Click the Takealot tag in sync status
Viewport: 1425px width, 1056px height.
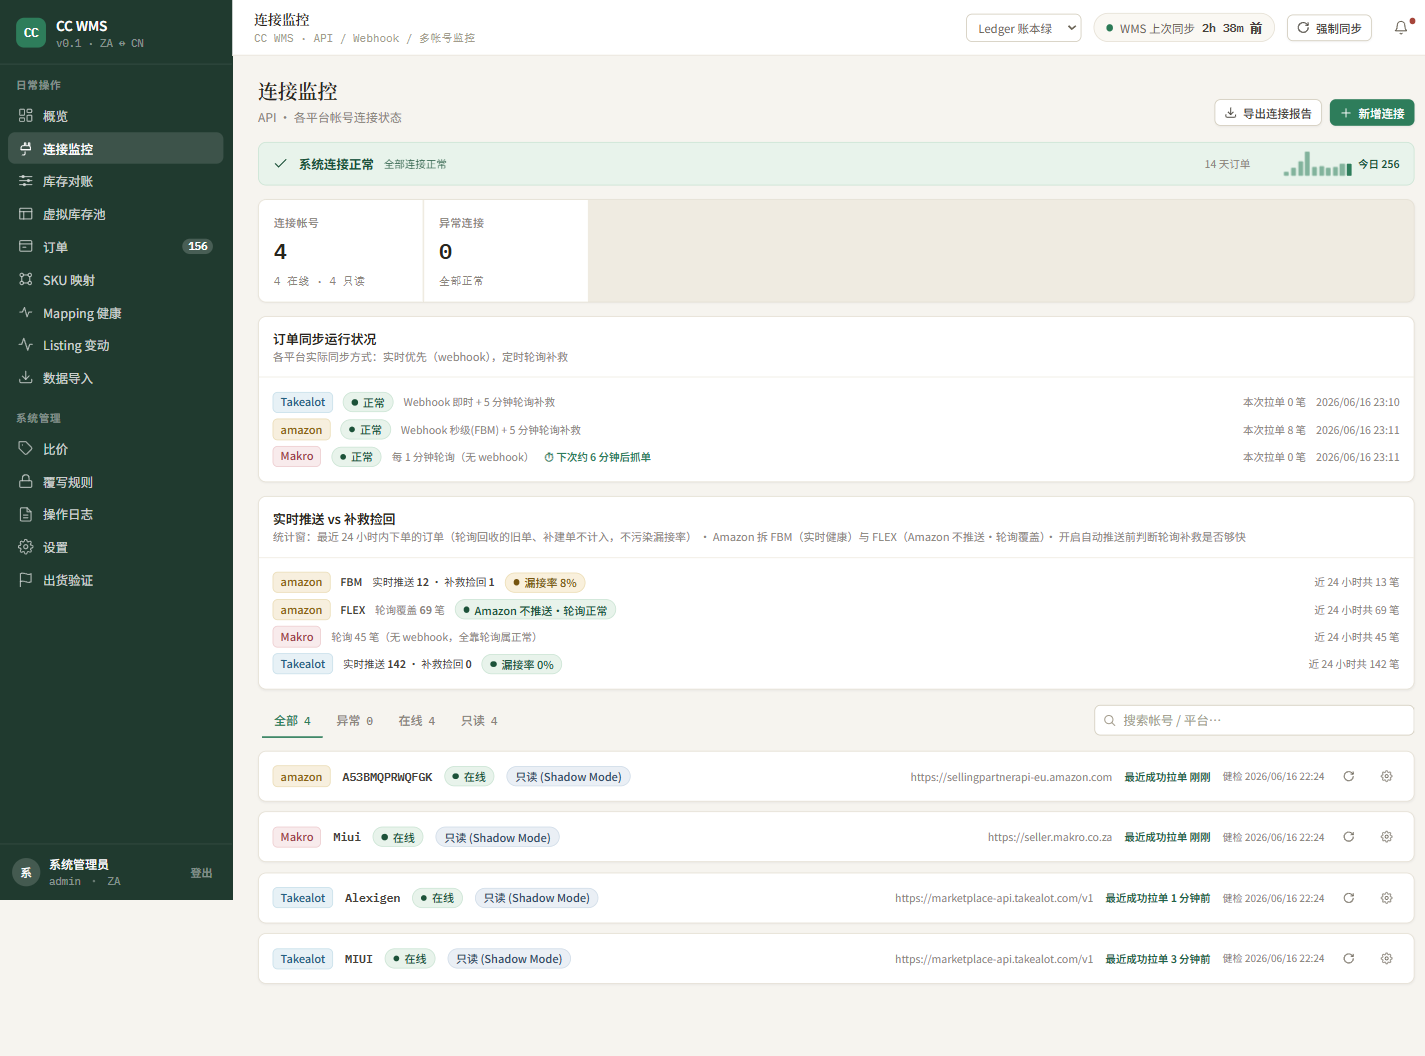(303, 402)
